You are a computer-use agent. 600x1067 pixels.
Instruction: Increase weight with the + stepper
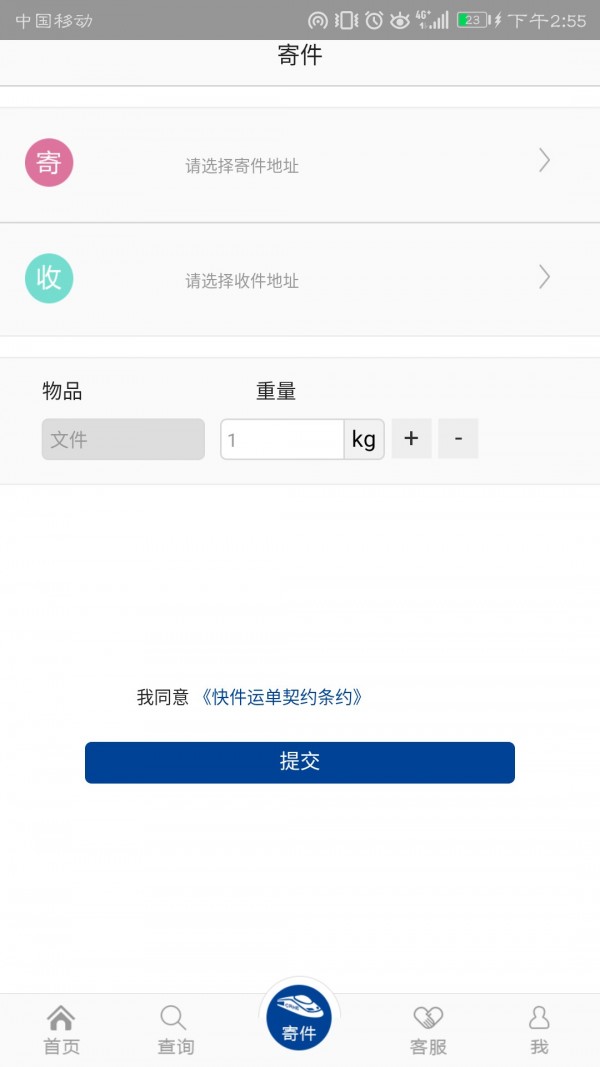411,439
